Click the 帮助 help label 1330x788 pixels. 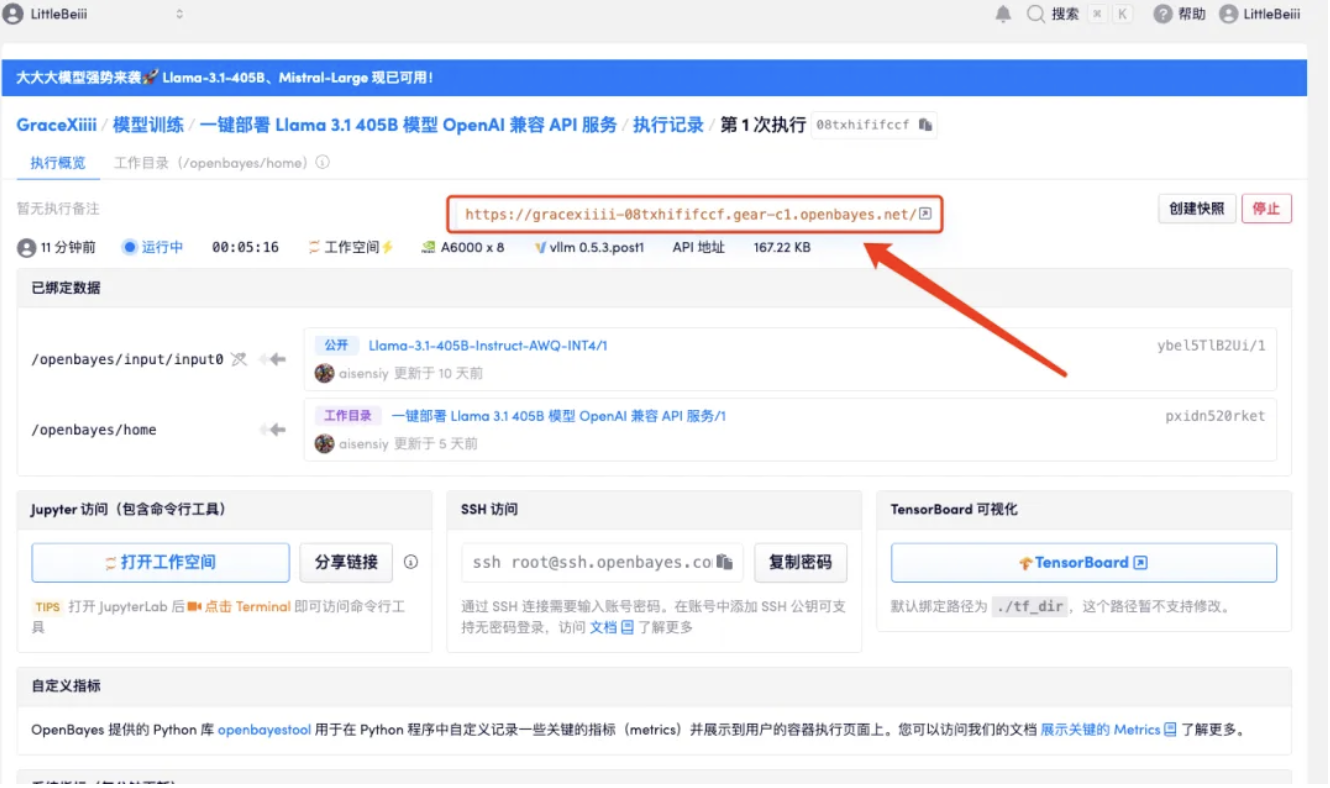[1191, 14]
